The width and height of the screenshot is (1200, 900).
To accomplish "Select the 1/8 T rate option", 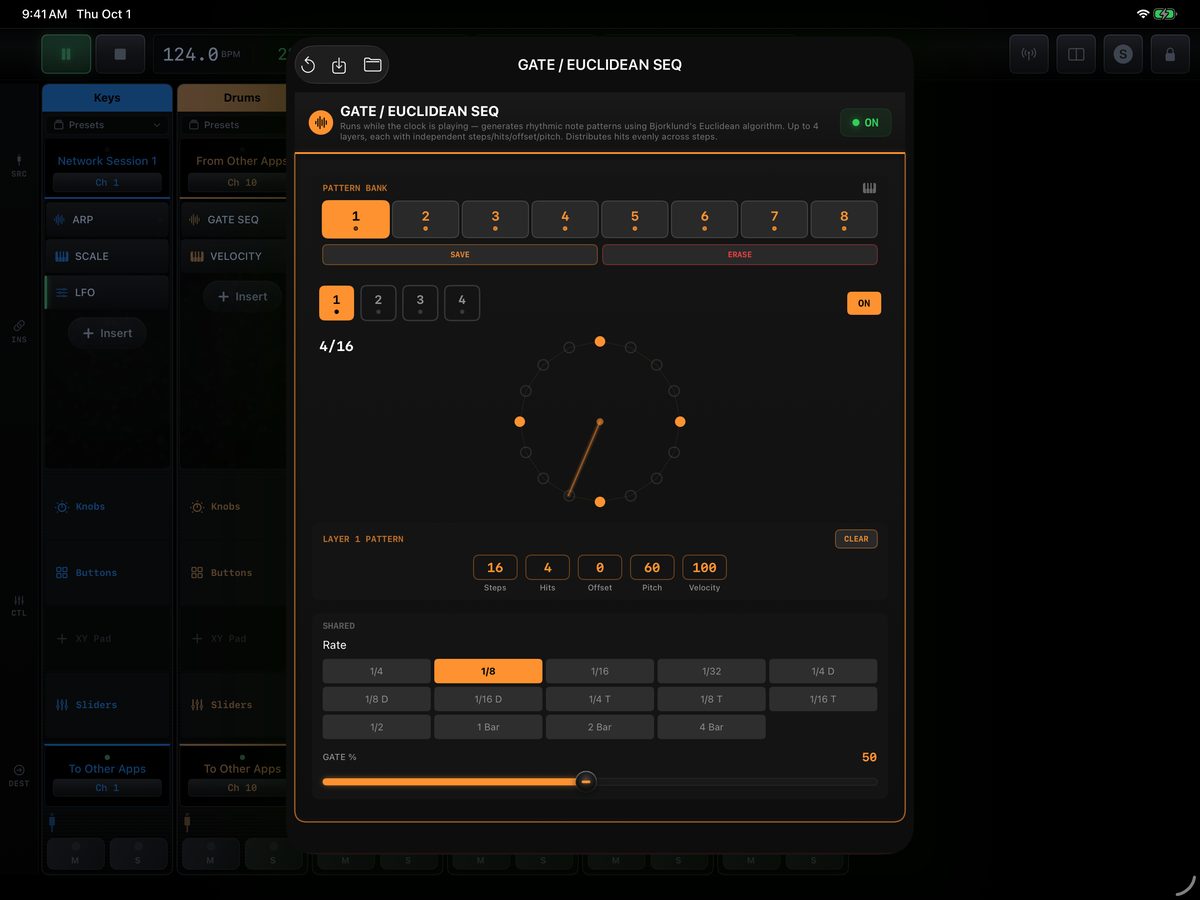I will (711, 699).
